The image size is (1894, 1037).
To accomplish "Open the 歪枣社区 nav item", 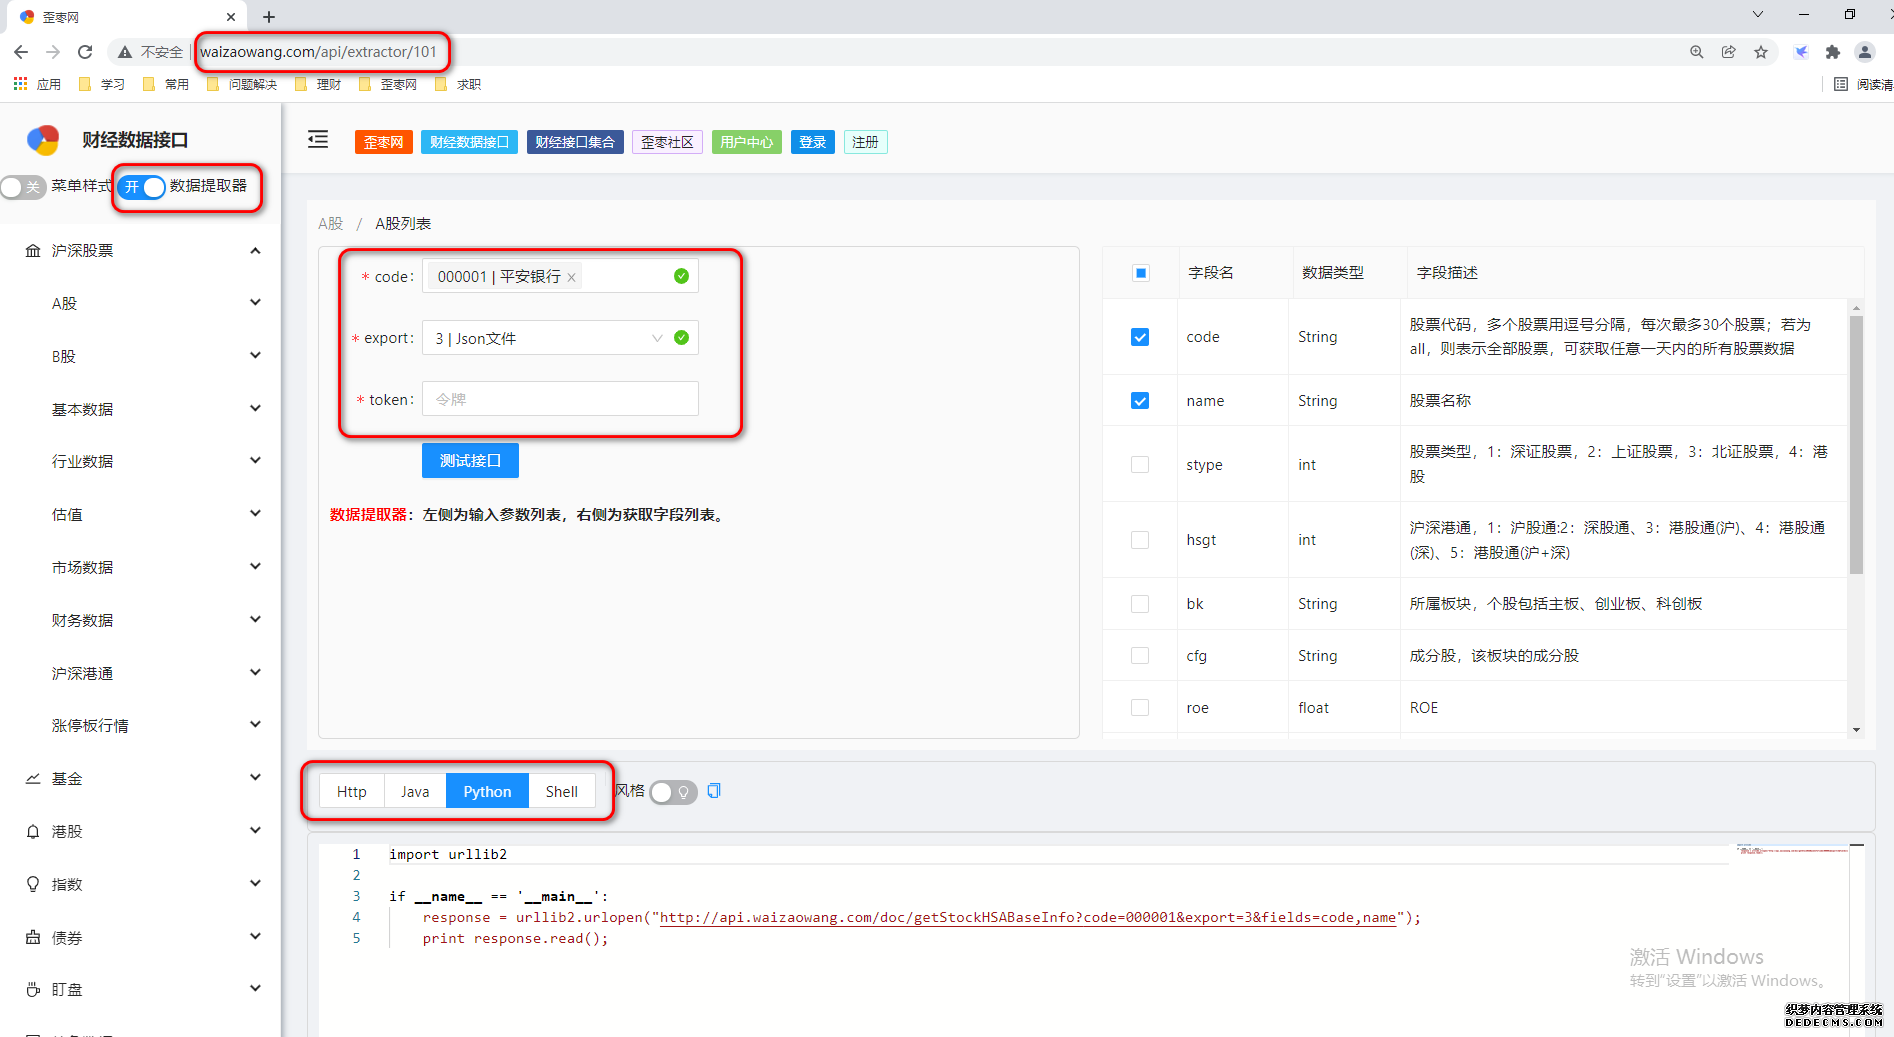I will point(667,142).
